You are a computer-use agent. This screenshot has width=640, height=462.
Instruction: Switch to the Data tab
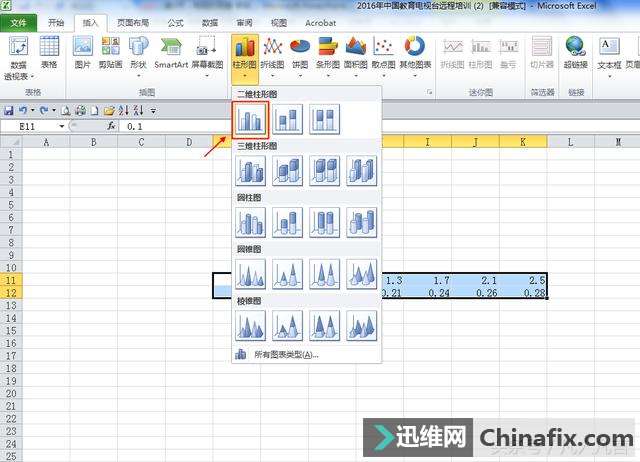pos(210,23)
